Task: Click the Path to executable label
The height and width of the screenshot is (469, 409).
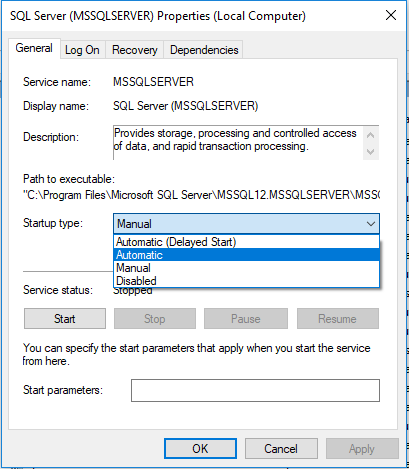Action: pos(69,179)
